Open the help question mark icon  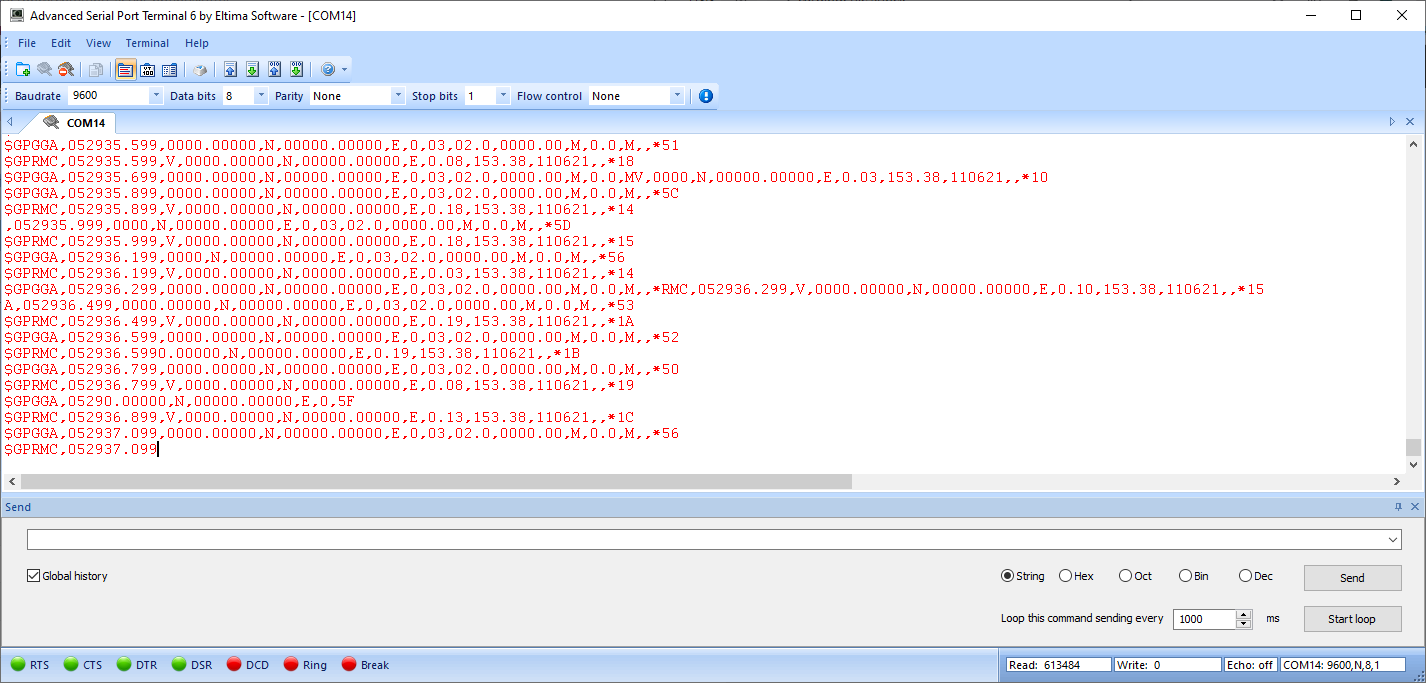(x=327, y=69)
